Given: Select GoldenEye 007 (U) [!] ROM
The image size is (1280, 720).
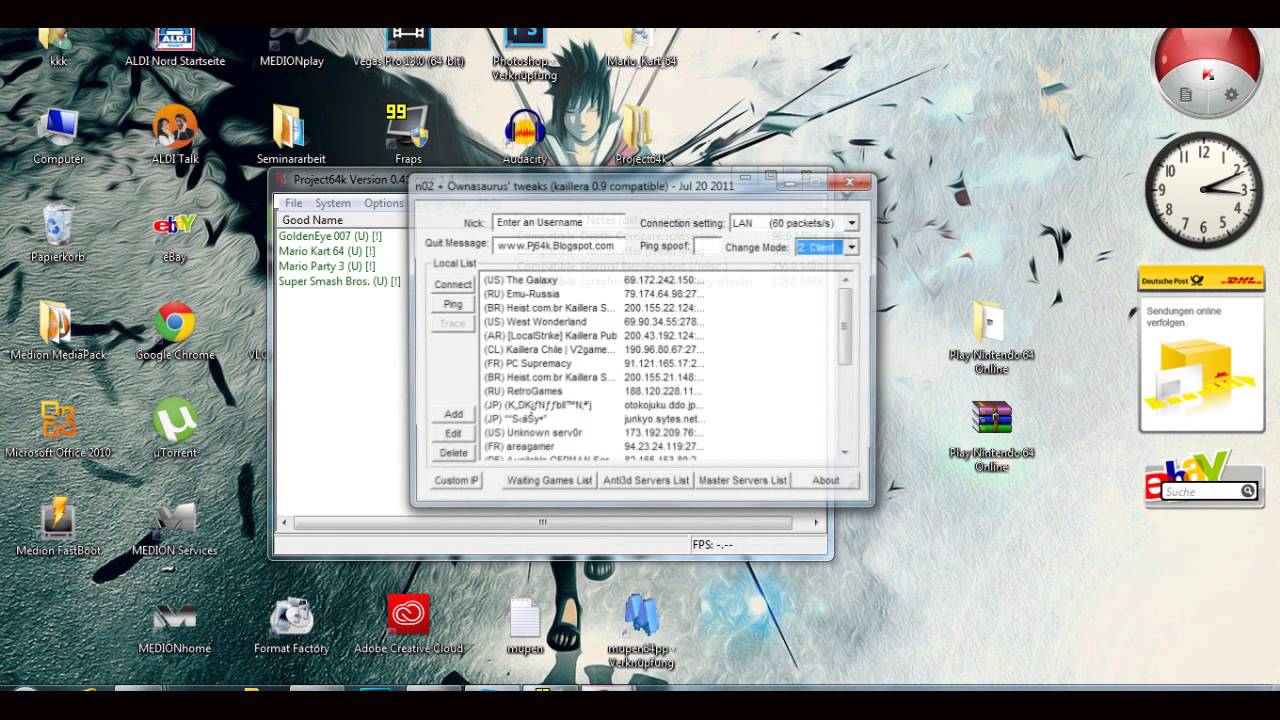Looking at the screenshot, I should click(330, 236).
